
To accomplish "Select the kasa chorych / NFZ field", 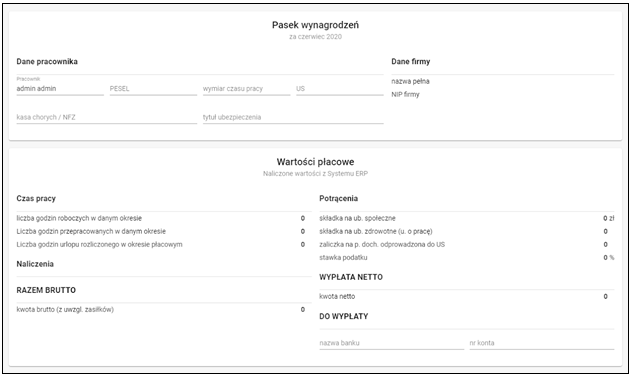I will click(107, 117).
